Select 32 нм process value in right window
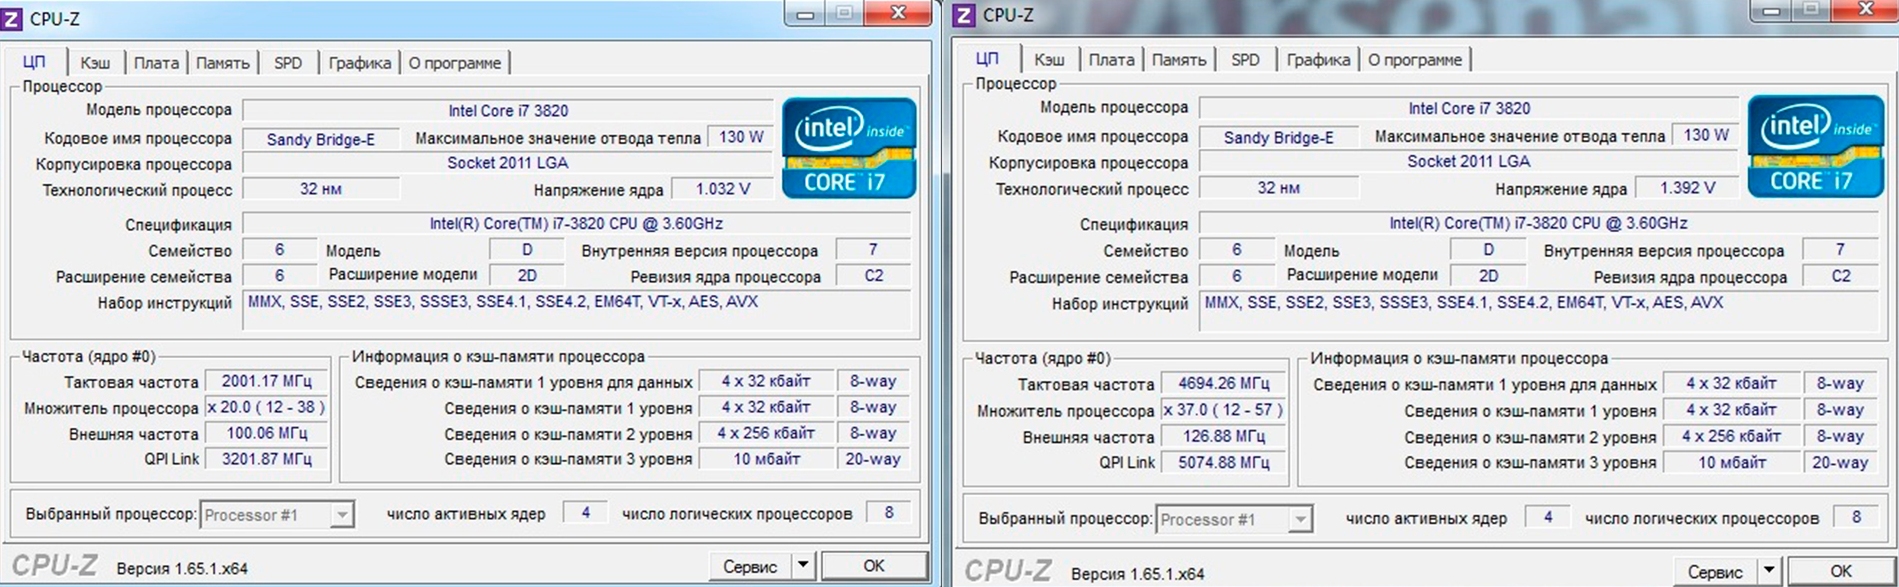This screenshot has width=1899, height=587. click(x=1279, y=187)
